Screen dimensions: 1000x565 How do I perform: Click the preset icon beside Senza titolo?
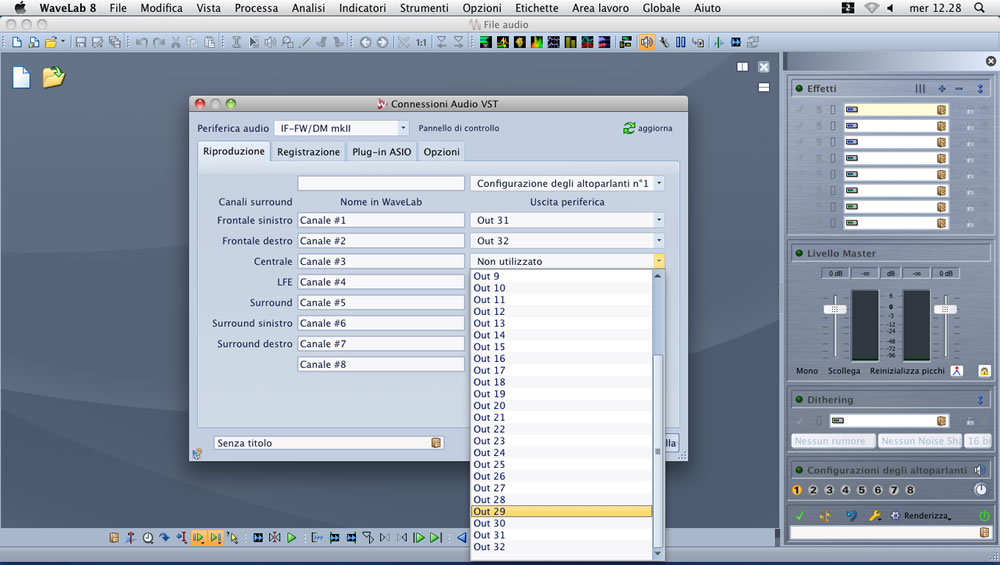pos(436,443)
